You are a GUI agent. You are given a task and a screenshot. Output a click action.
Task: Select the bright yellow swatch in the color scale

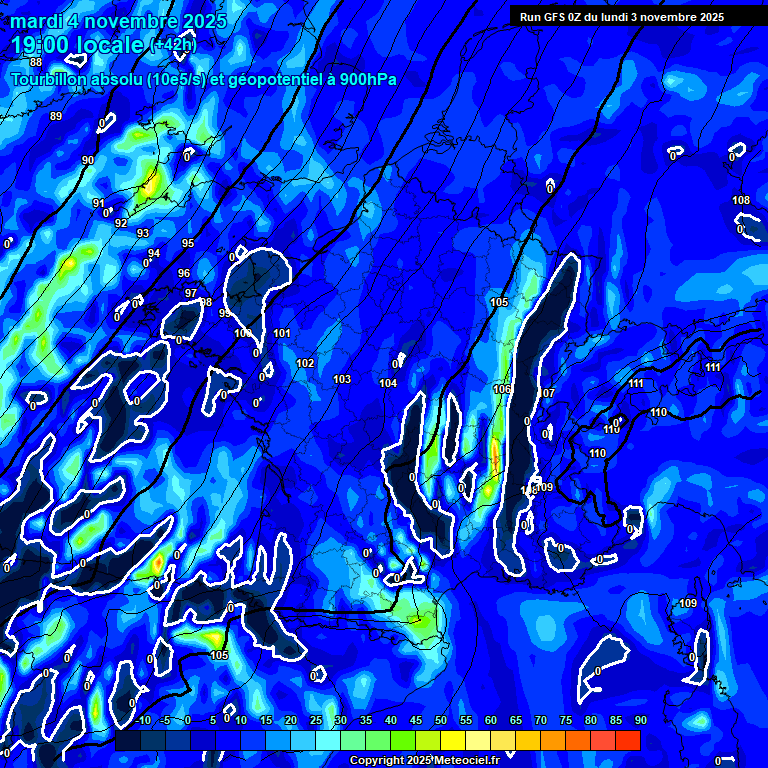pyautogui.click(x=453, y=741)
